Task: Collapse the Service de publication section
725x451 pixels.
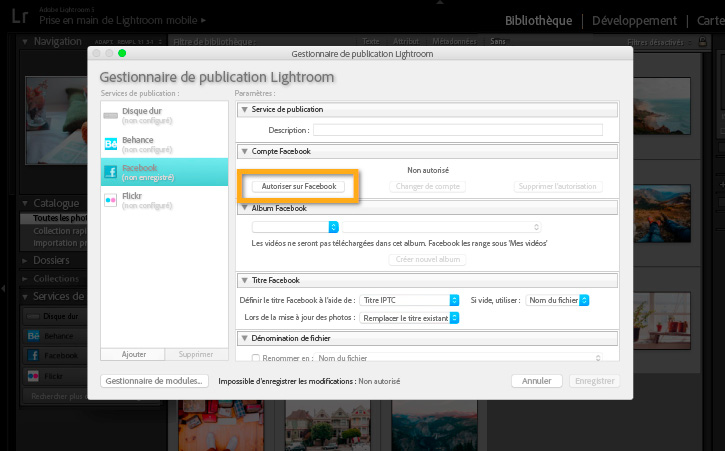Action: pyautogui.click(x=245, y=110)
